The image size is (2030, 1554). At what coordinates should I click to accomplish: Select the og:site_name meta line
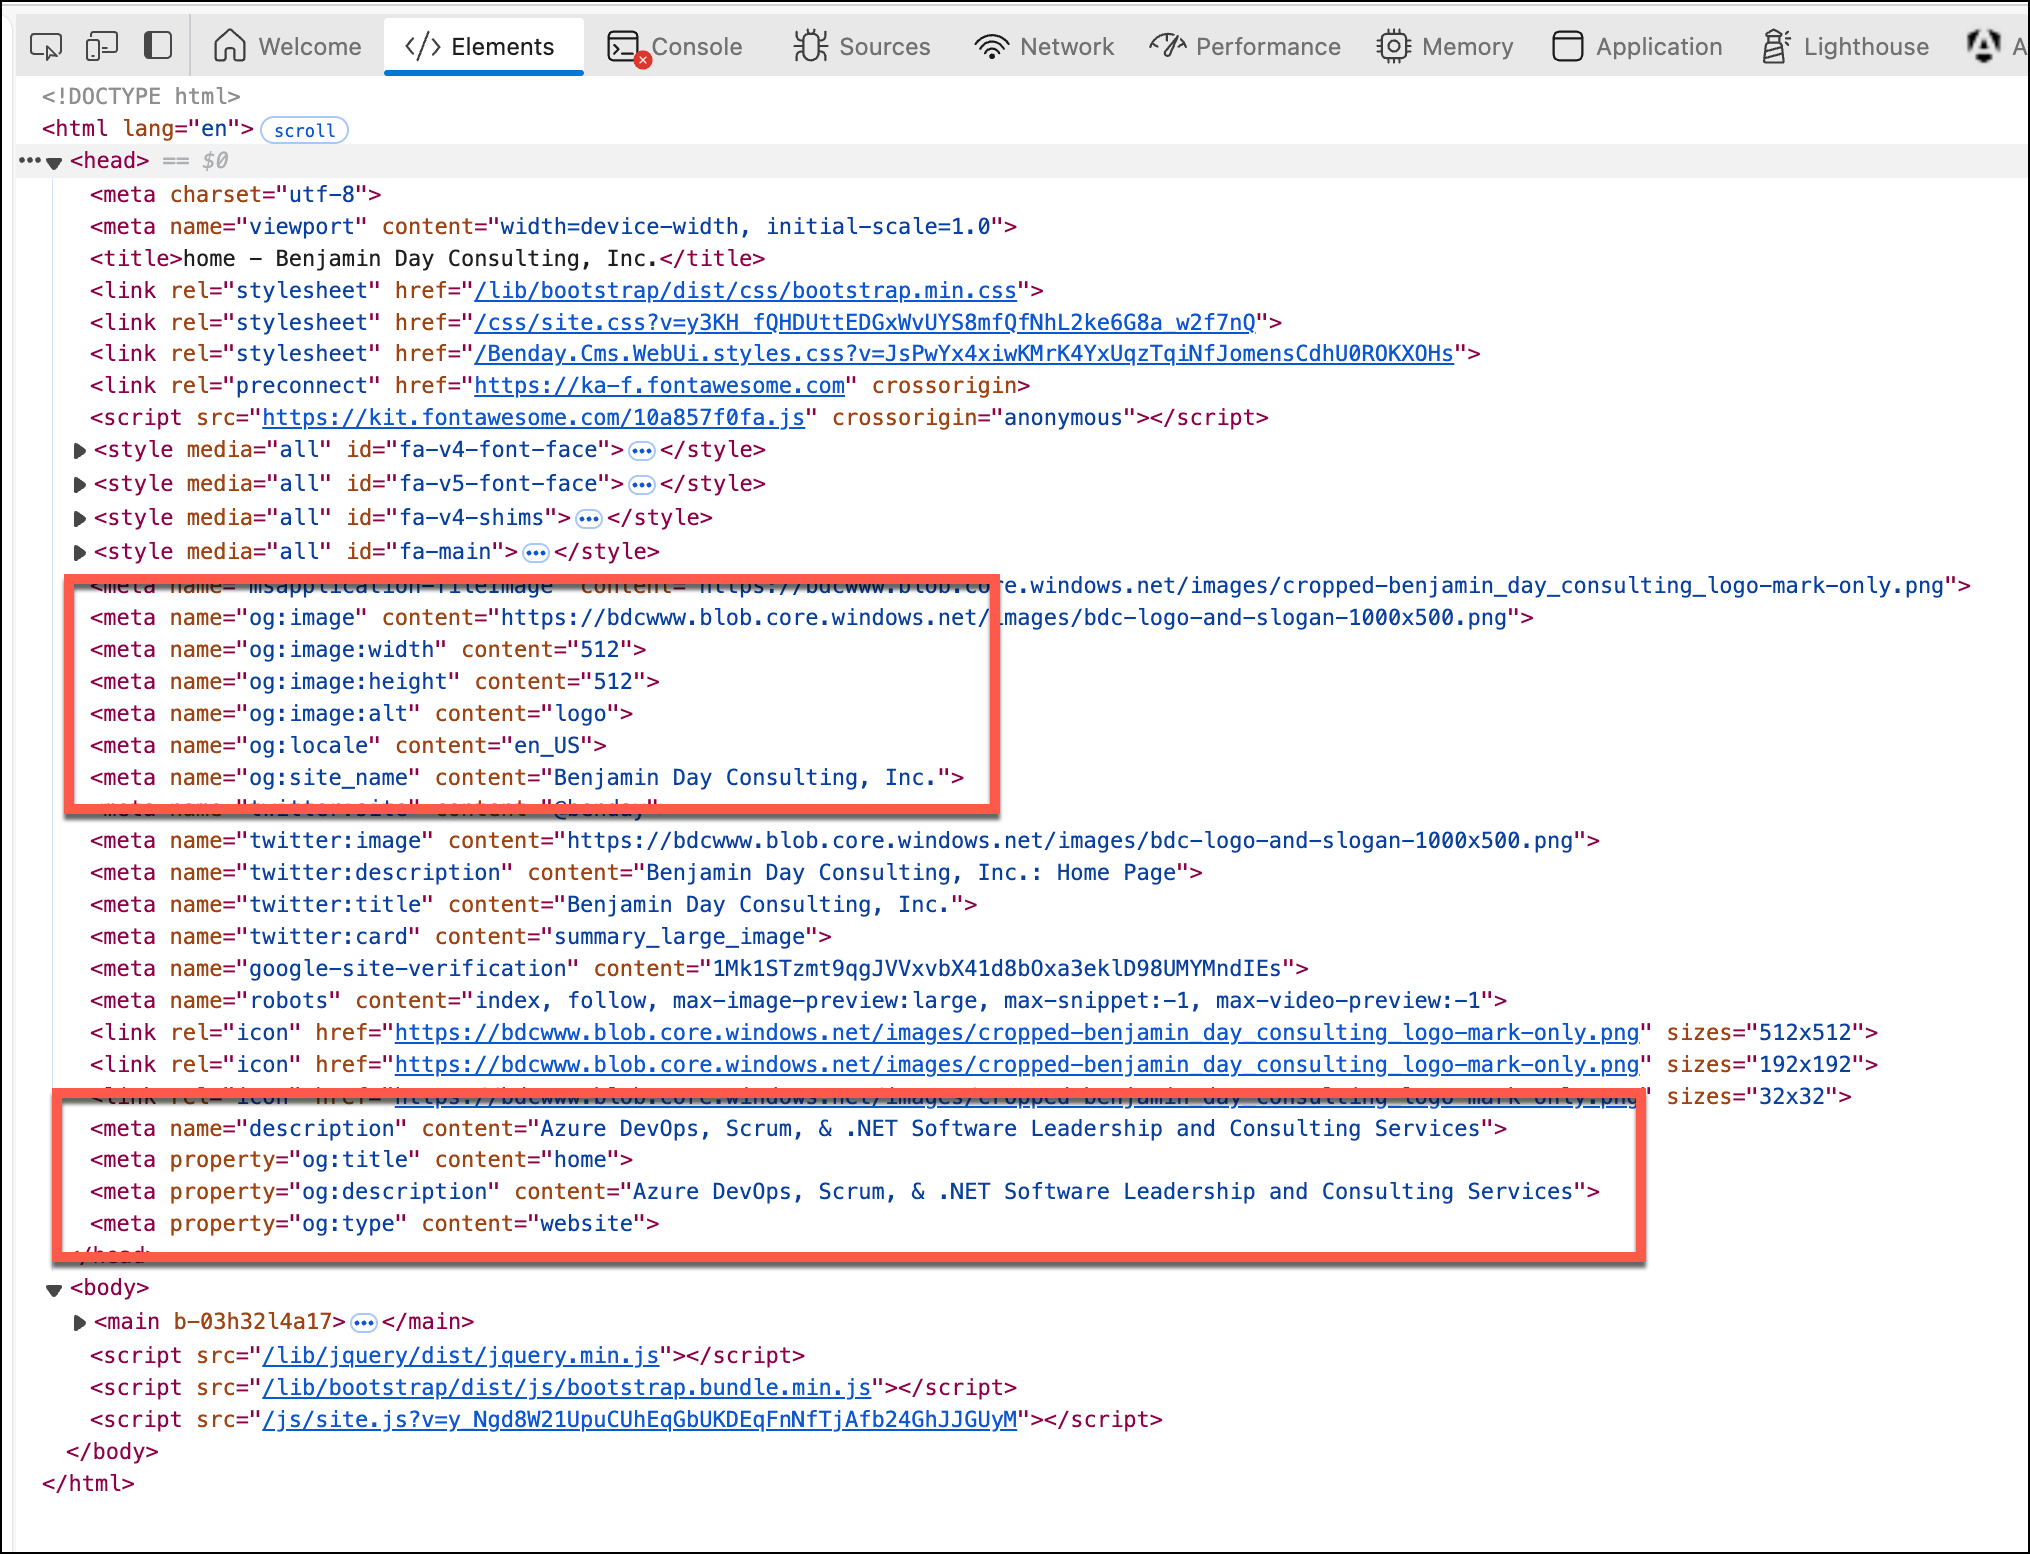pyautogui.click(x=527, y=777)
